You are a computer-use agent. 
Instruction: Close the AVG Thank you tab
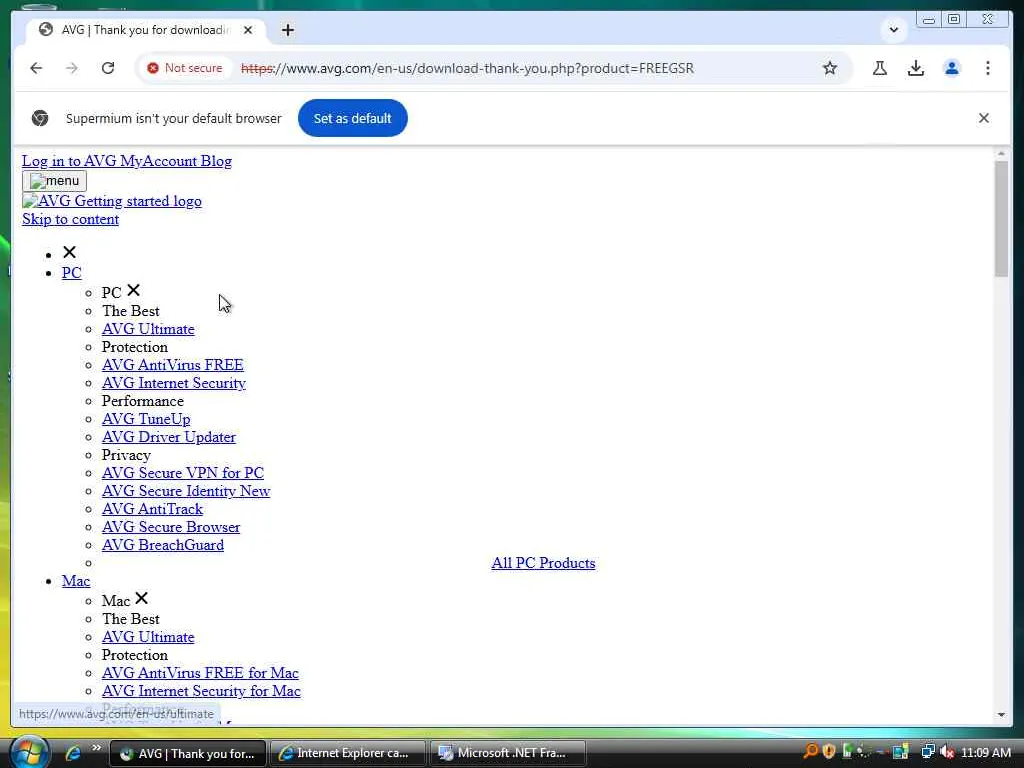248,30
